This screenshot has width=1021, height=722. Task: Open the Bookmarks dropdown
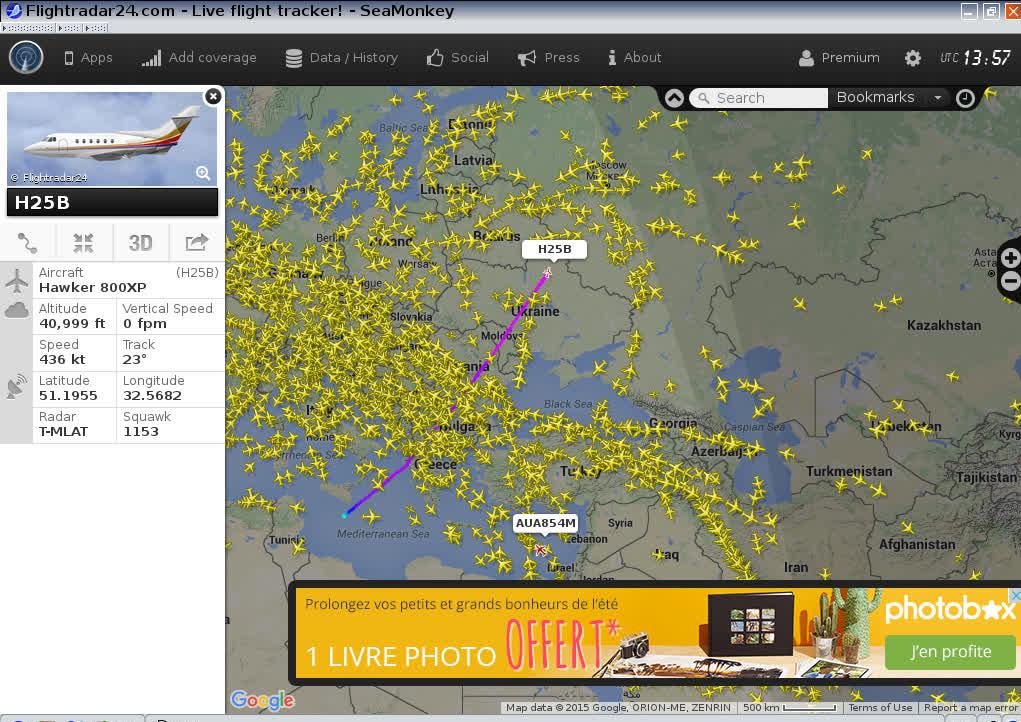[889, 98]
